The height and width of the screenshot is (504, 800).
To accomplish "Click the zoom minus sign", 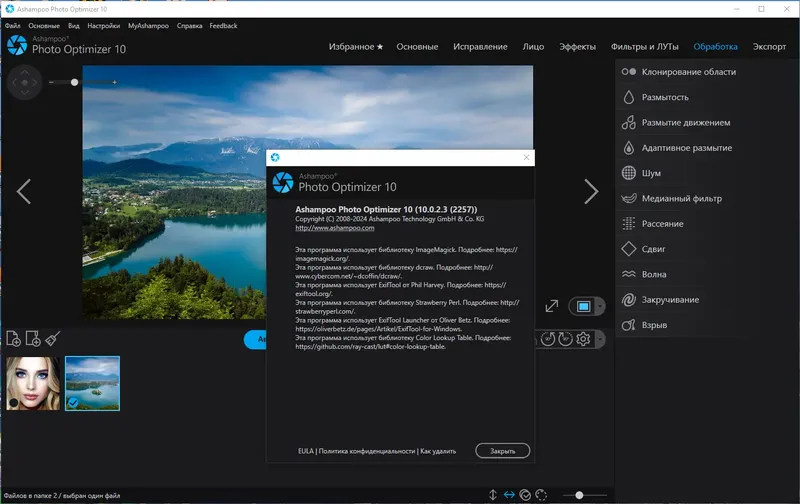I will click(x=52, y=82).
